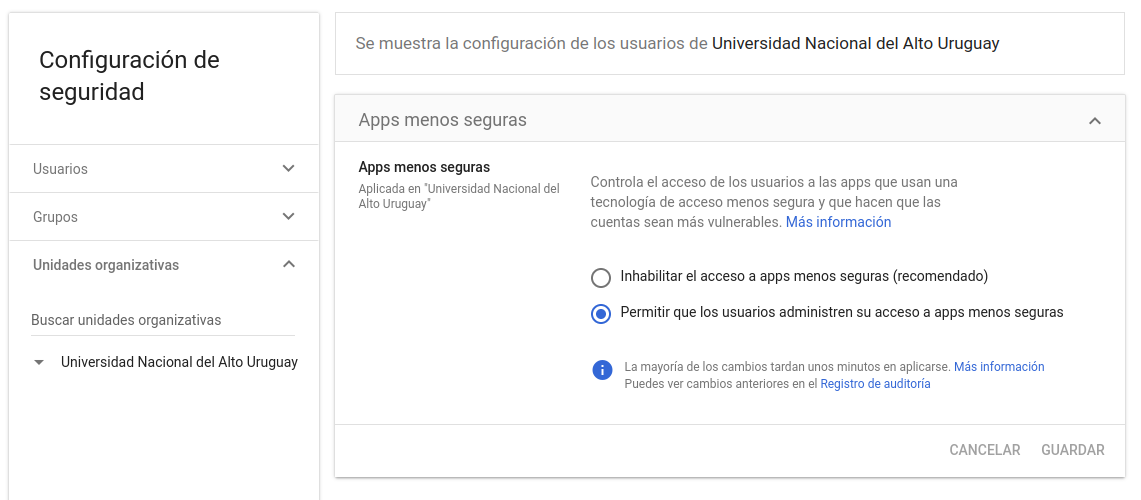Click the bold Unidades organizativas label text
This screenshot has height=500, width=1141.
106,265
